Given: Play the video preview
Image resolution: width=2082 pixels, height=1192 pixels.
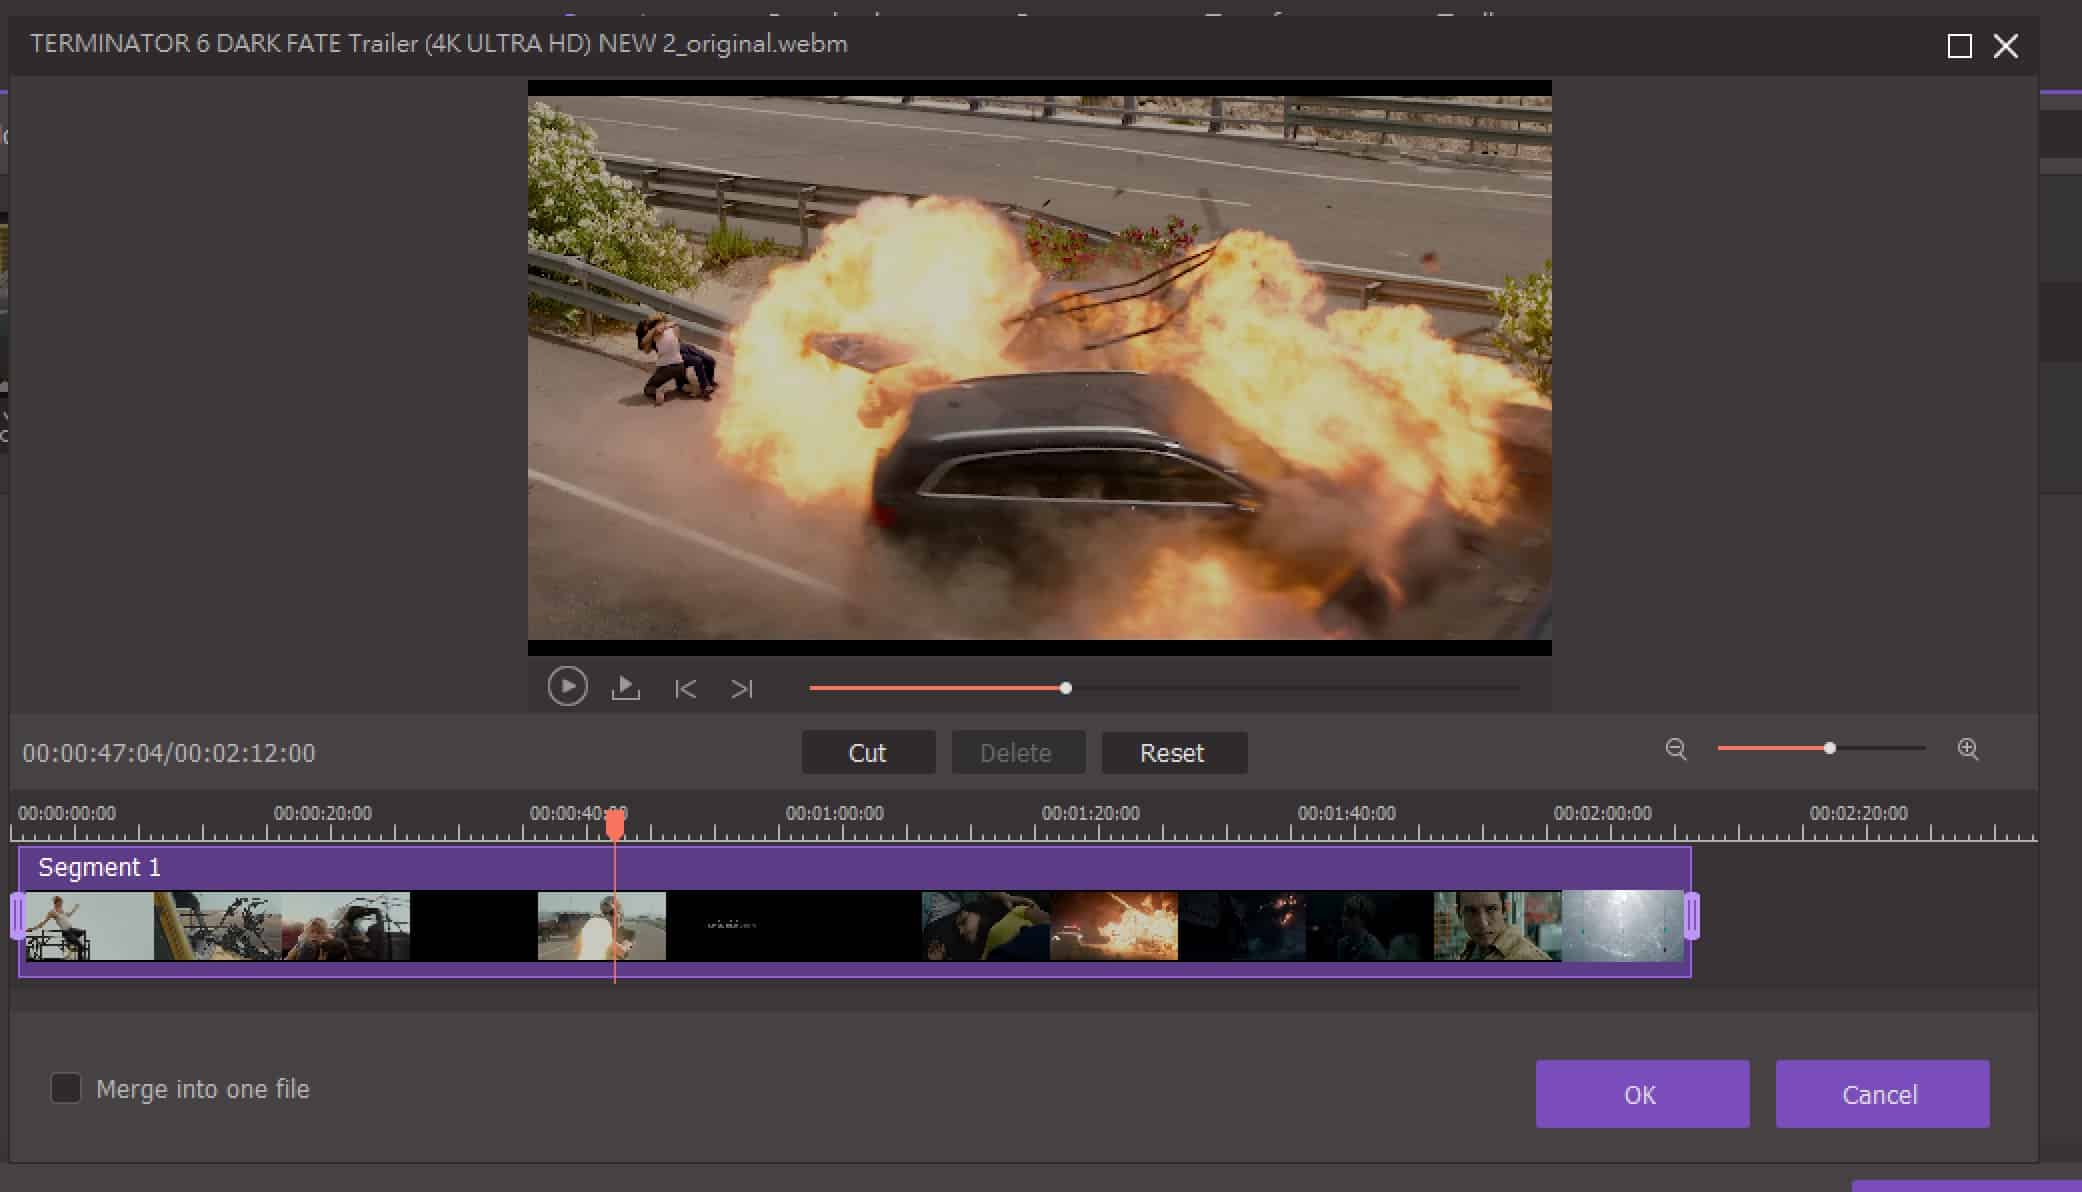Looking at the screenshot, I should pos(567,687).
